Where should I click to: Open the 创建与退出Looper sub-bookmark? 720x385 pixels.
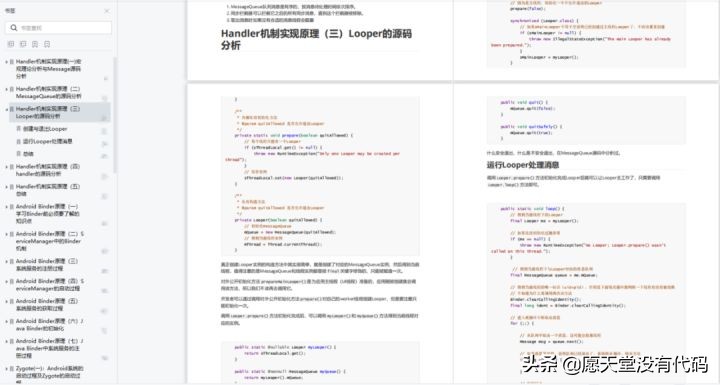click(45, 129)
